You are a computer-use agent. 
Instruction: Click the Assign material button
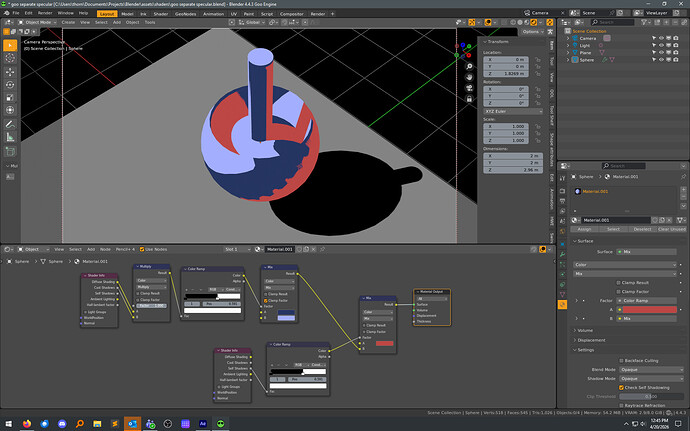[x=584, y=229]
